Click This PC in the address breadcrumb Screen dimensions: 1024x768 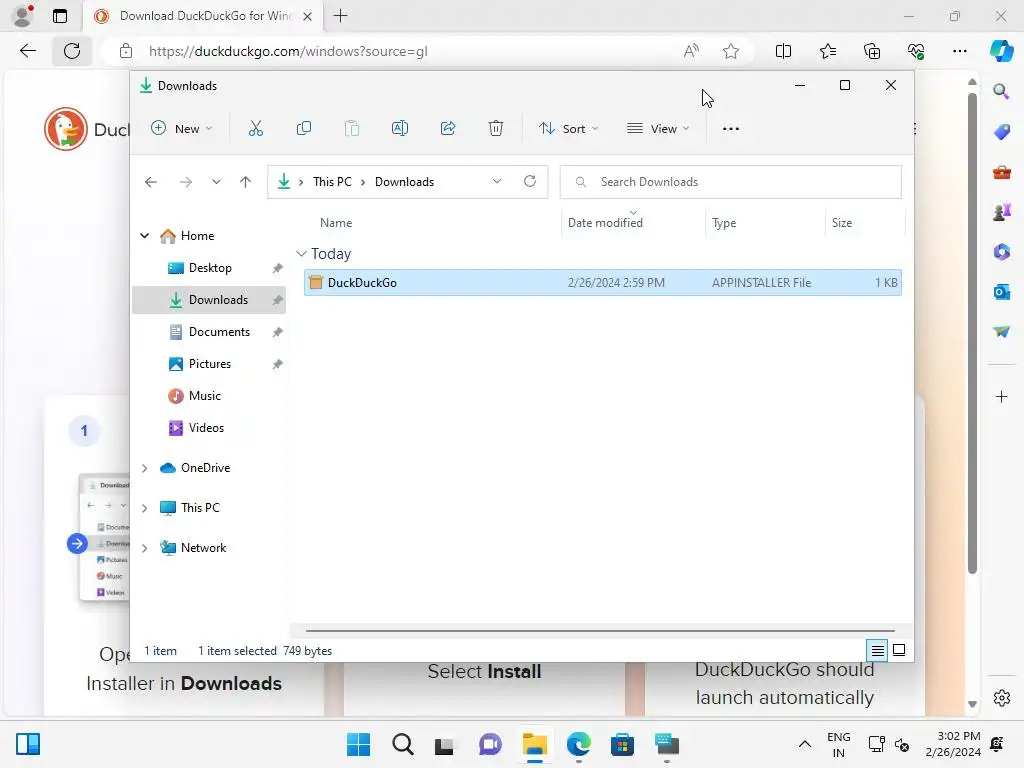(x=332, y=182)
